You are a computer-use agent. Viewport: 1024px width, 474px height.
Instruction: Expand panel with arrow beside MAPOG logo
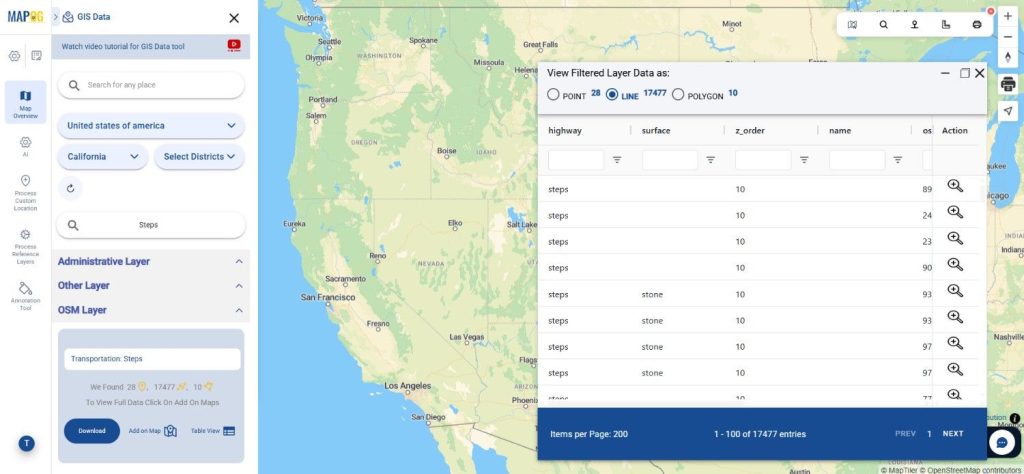56,17
